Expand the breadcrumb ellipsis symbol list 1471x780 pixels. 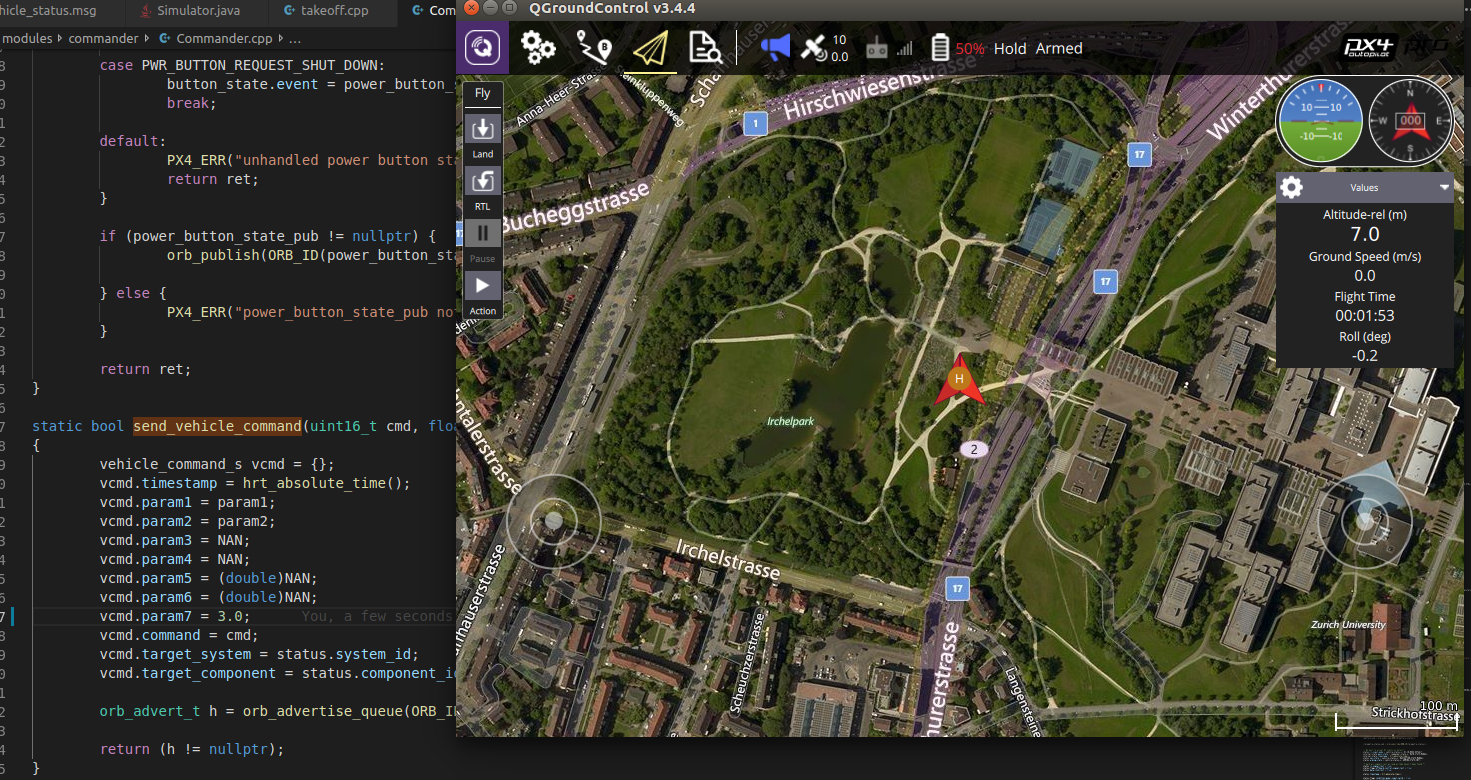[x=295, y=39]
